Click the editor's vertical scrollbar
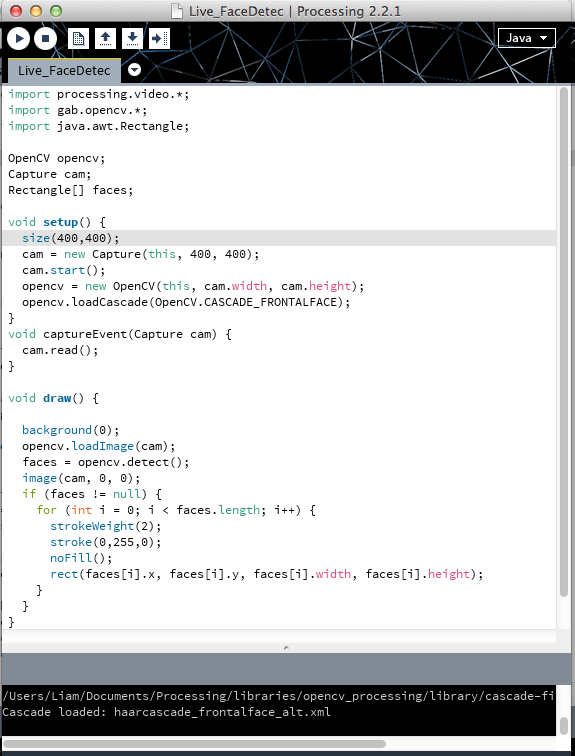This screenshot has height=756, width=575. (563, 342)
